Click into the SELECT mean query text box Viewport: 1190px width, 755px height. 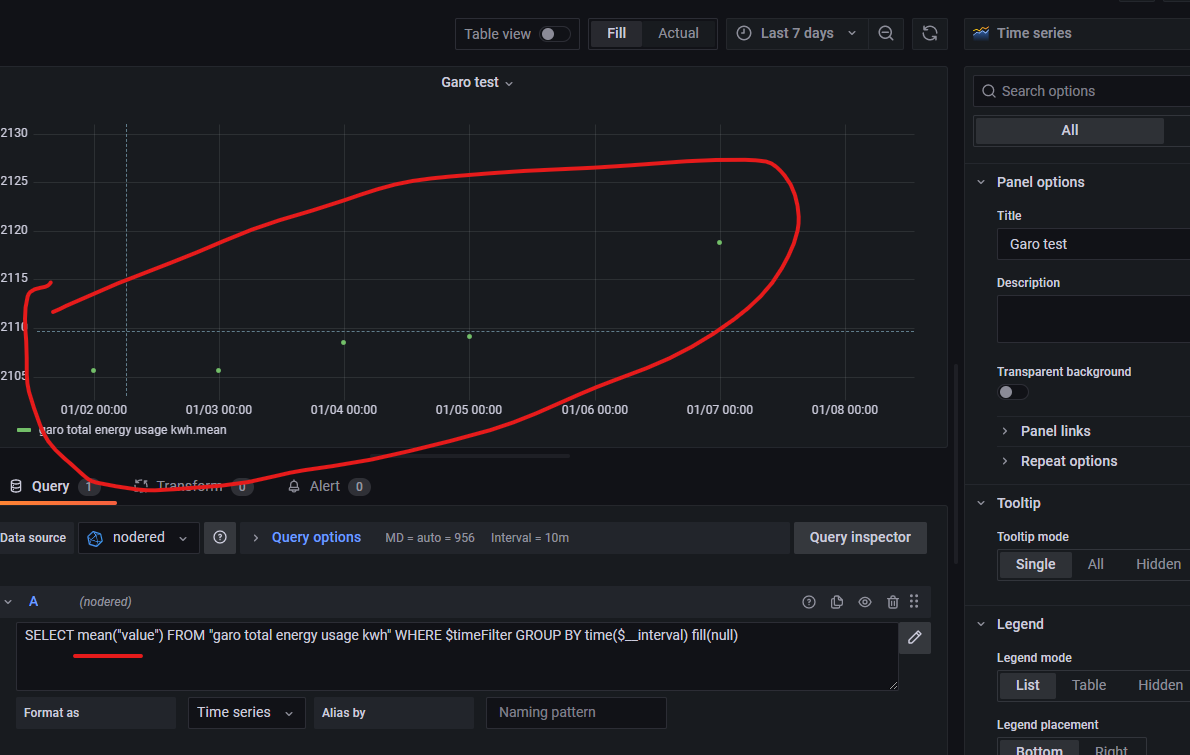(457, 656)
